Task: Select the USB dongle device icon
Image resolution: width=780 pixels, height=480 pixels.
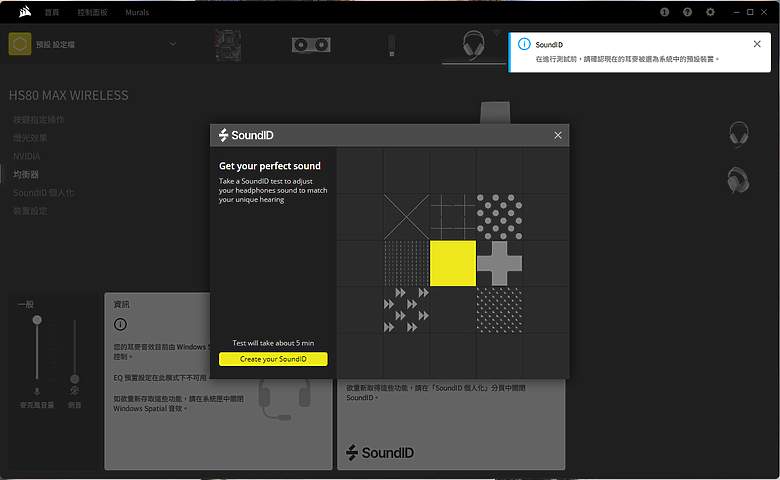Action: tap(391, 45)
